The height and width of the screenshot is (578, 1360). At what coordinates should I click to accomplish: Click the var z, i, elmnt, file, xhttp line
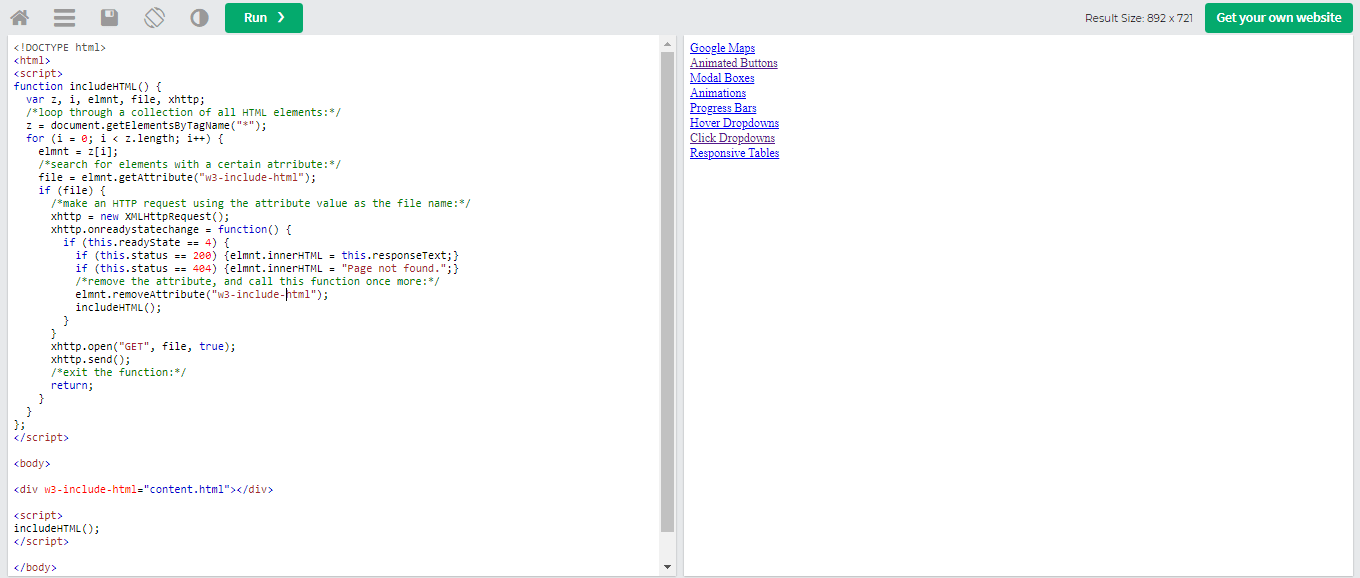coord(115,99)
